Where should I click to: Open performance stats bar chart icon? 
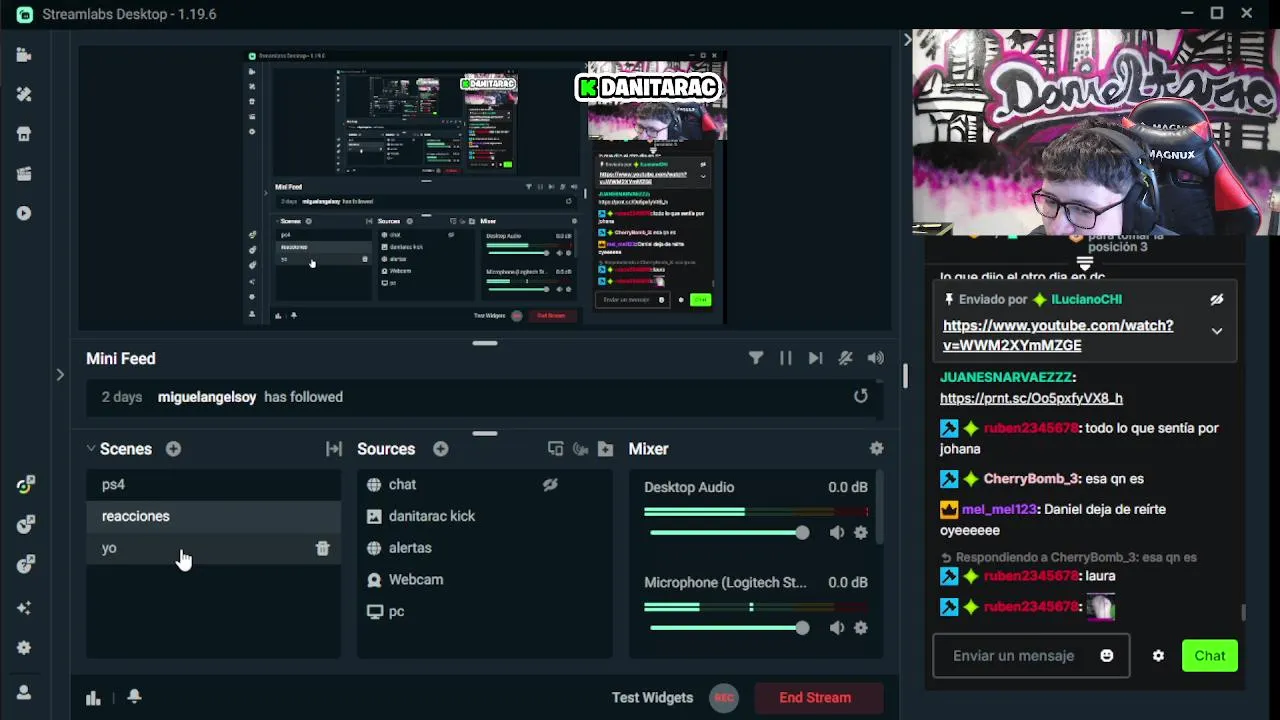(x=93, y=698)
